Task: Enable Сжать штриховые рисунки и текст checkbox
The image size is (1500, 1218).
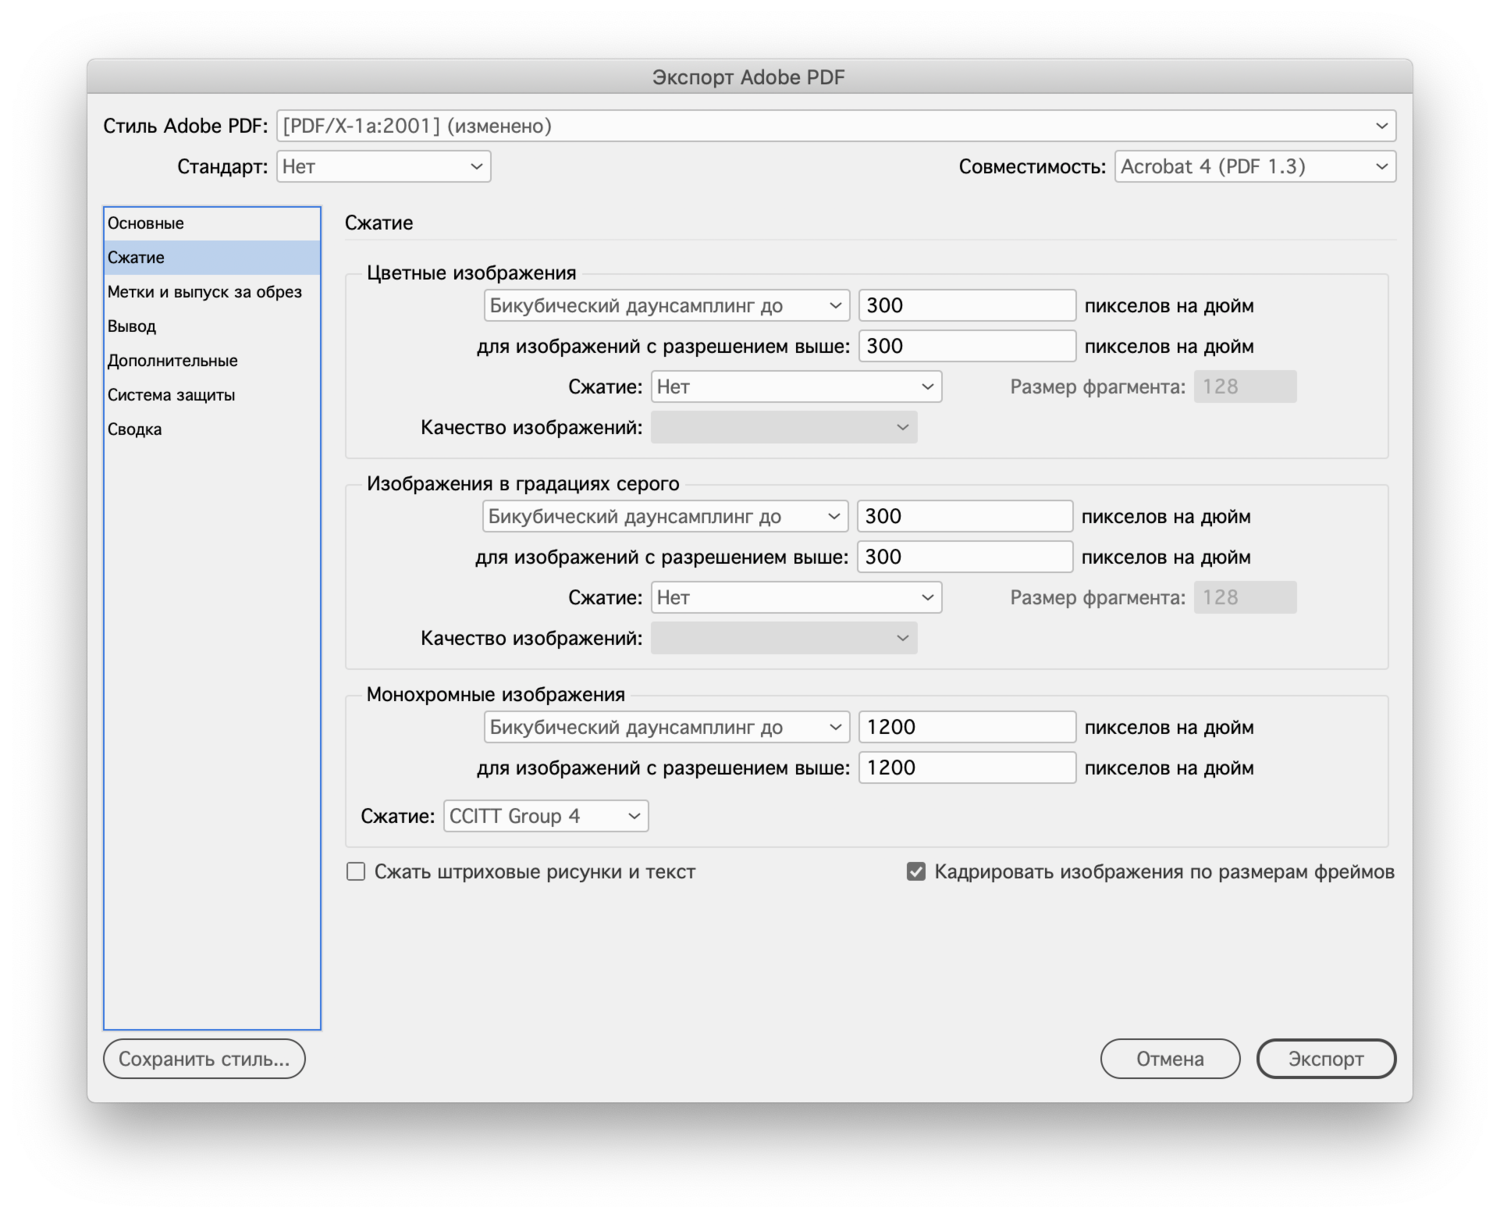Action: tap(356, 872)
